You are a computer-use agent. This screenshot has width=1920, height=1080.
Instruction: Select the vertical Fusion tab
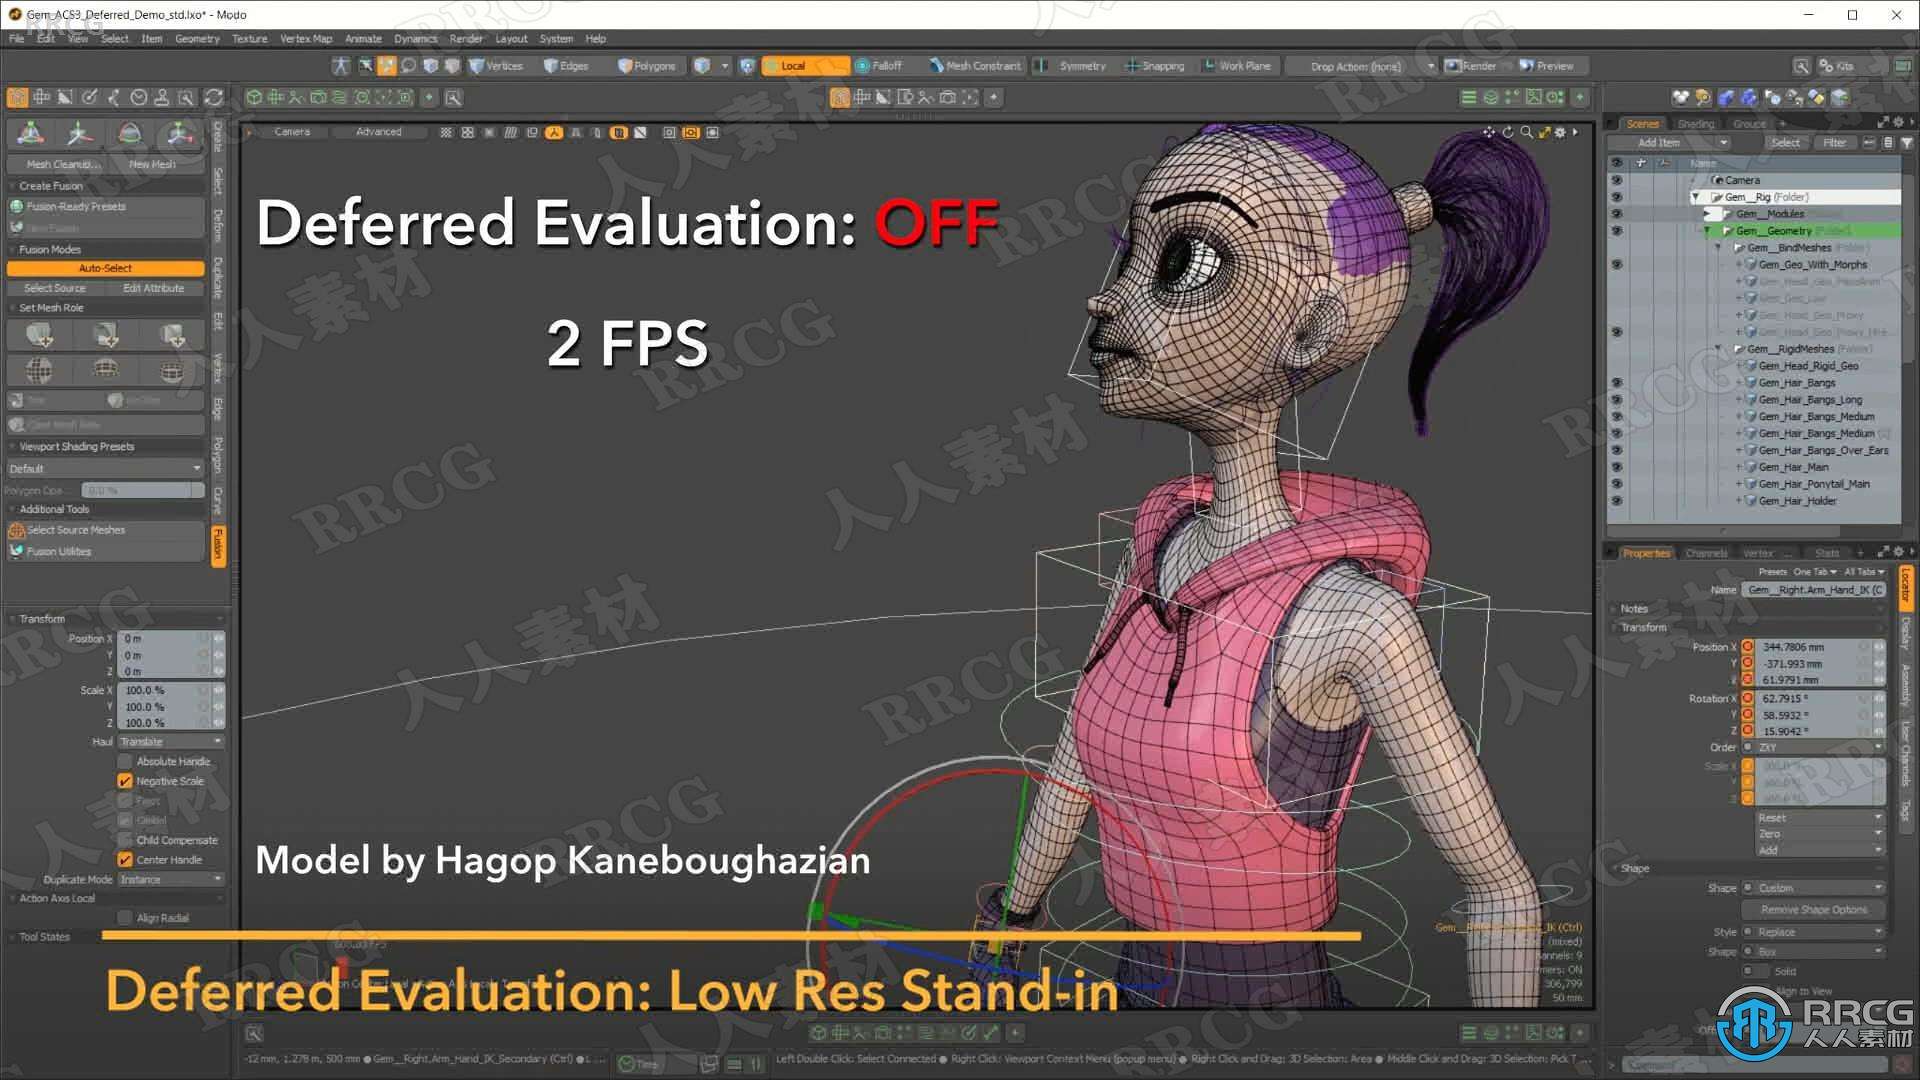click(218, 545)
